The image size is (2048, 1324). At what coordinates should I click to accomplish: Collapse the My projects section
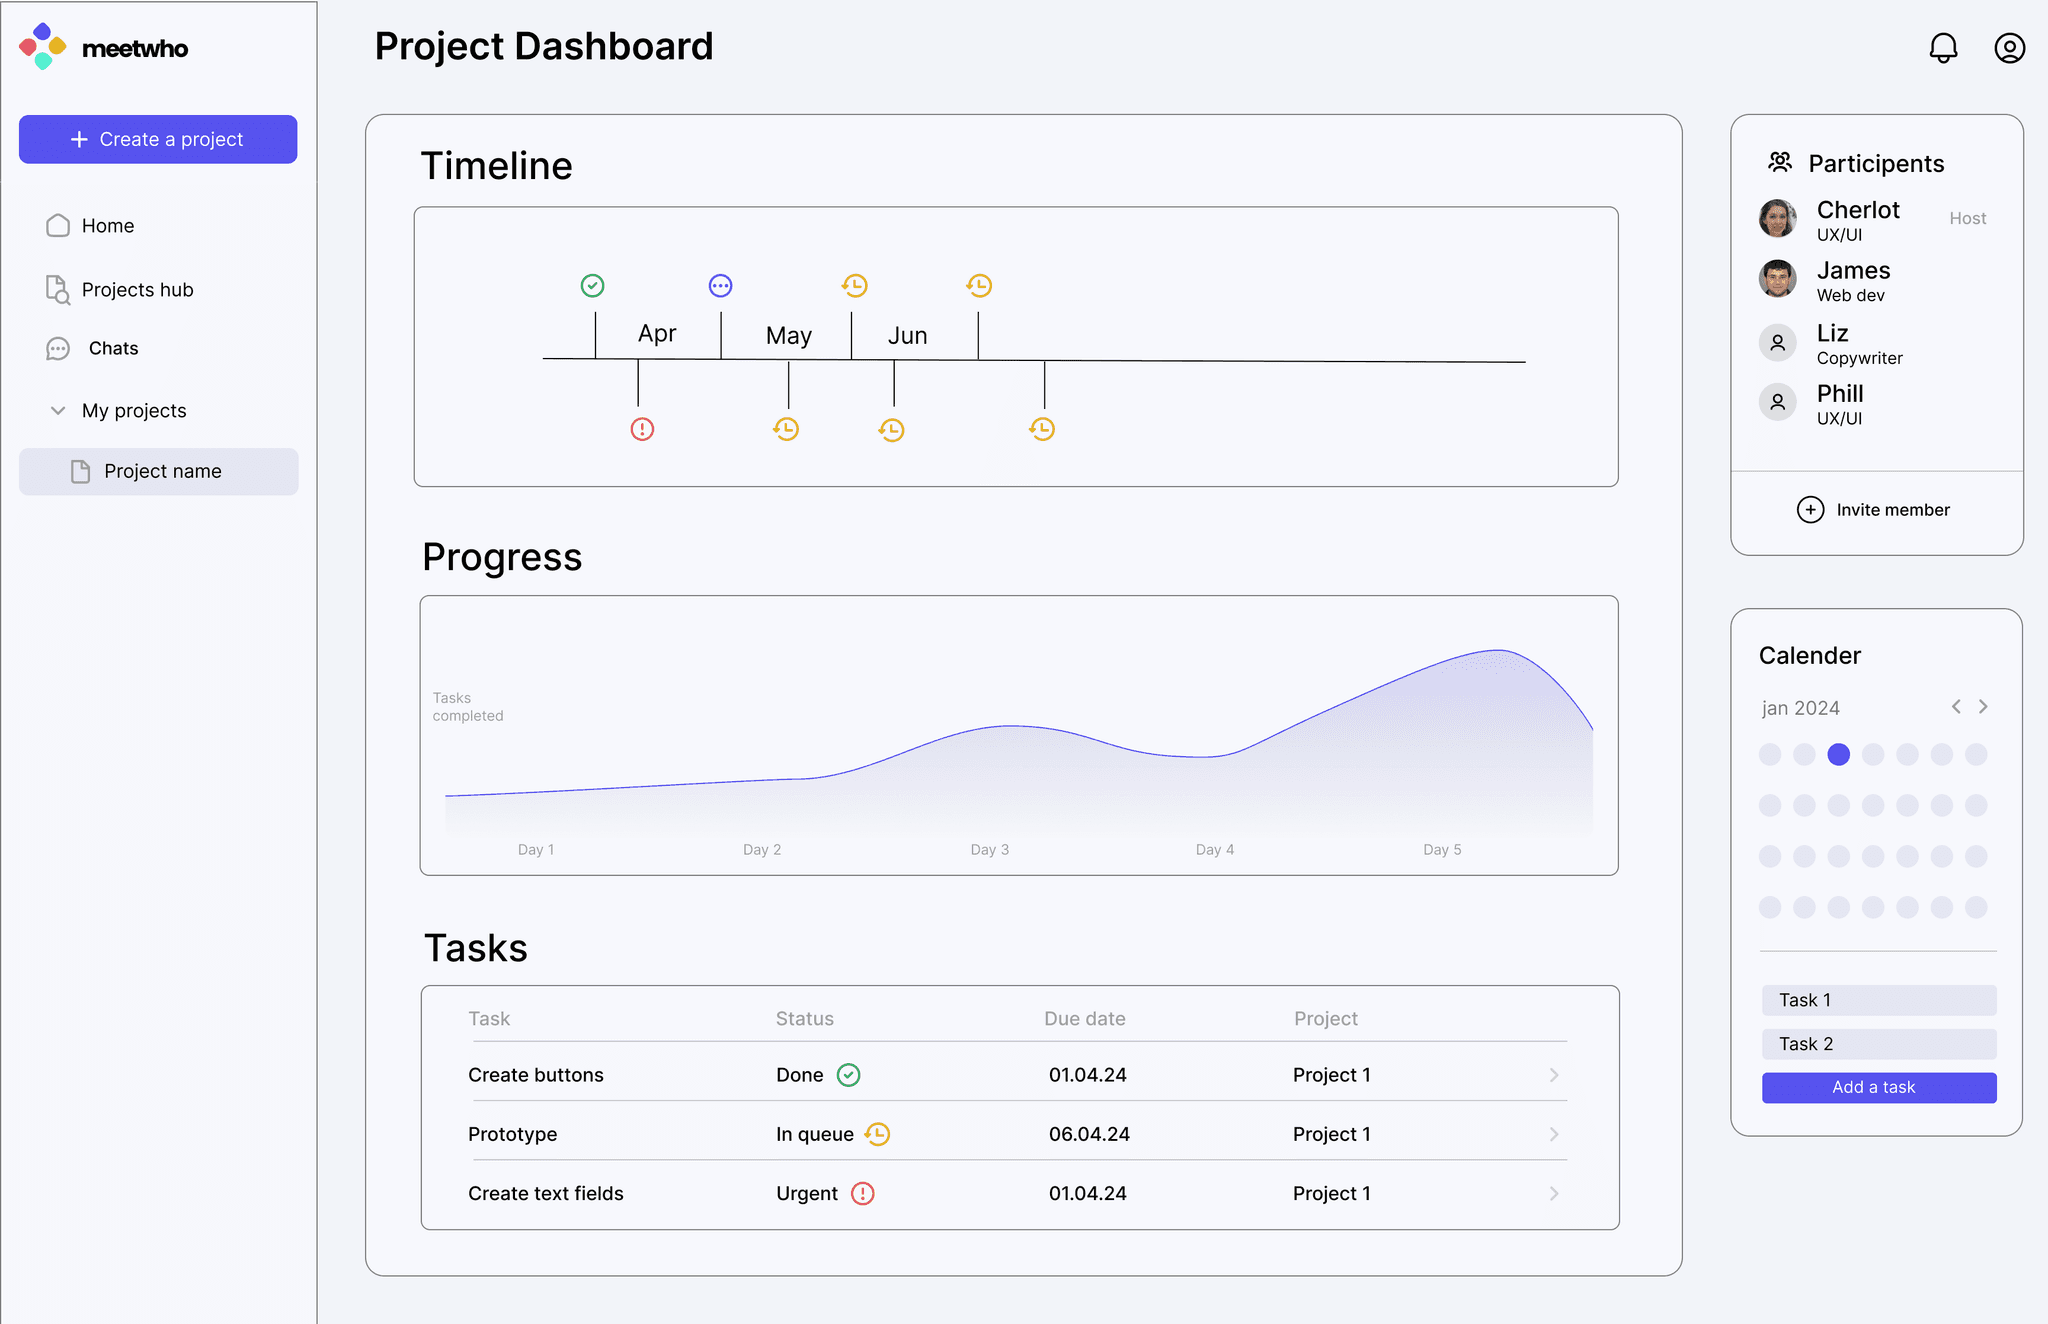(x=58, y=411)
